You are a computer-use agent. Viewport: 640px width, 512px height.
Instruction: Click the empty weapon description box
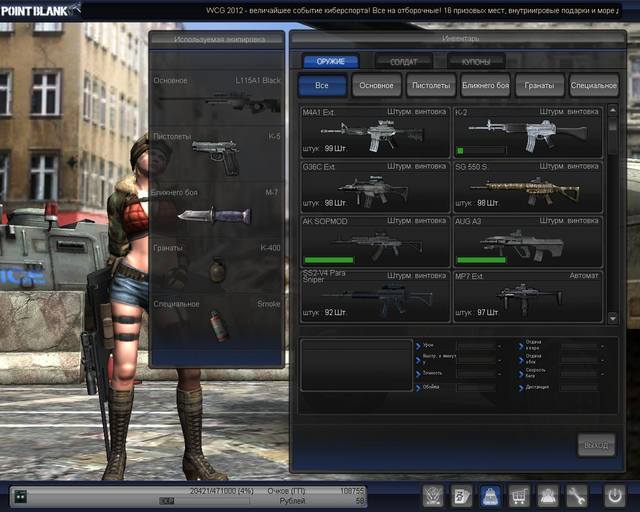[357, 365]
